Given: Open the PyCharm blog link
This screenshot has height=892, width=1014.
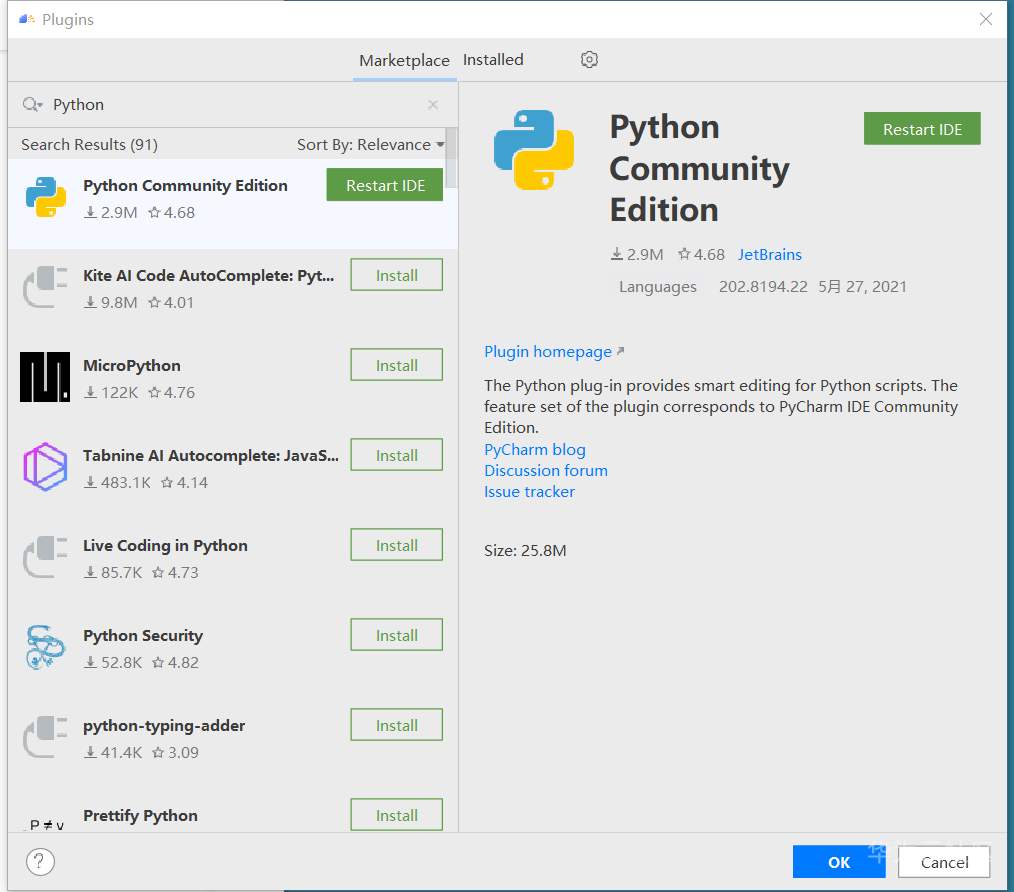Looking at the screenshot, I should coord(535,450).
